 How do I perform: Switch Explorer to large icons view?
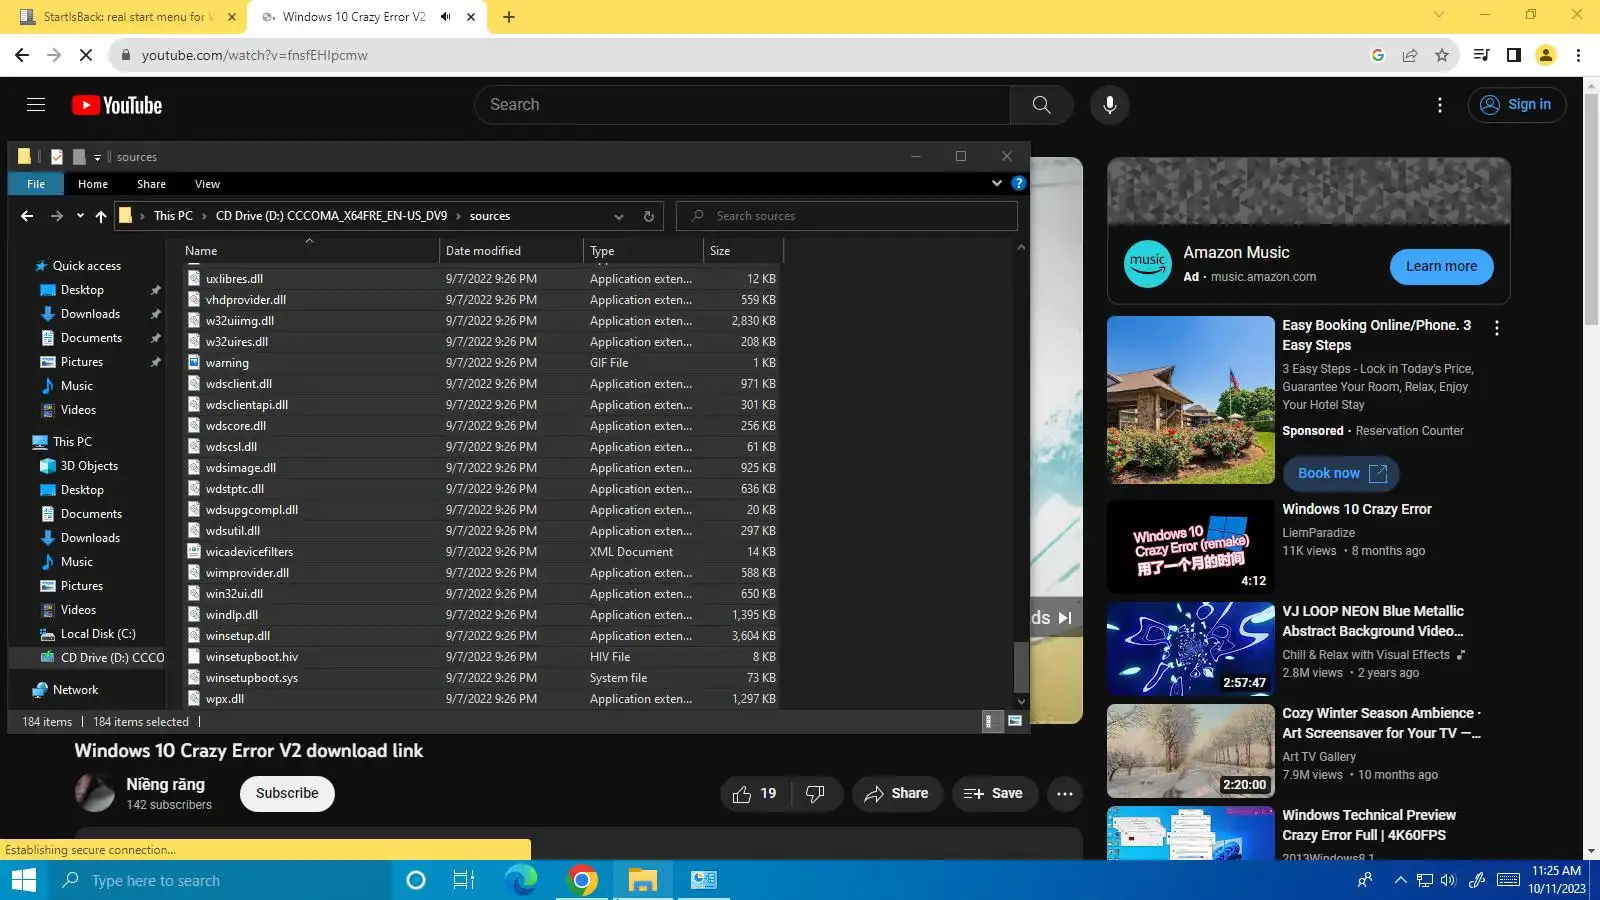point(1015,721)
